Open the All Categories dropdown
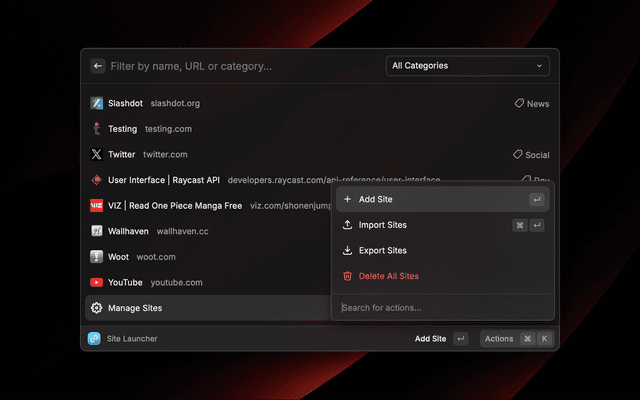This screenshot has height=400, width=640. [467, 66]
